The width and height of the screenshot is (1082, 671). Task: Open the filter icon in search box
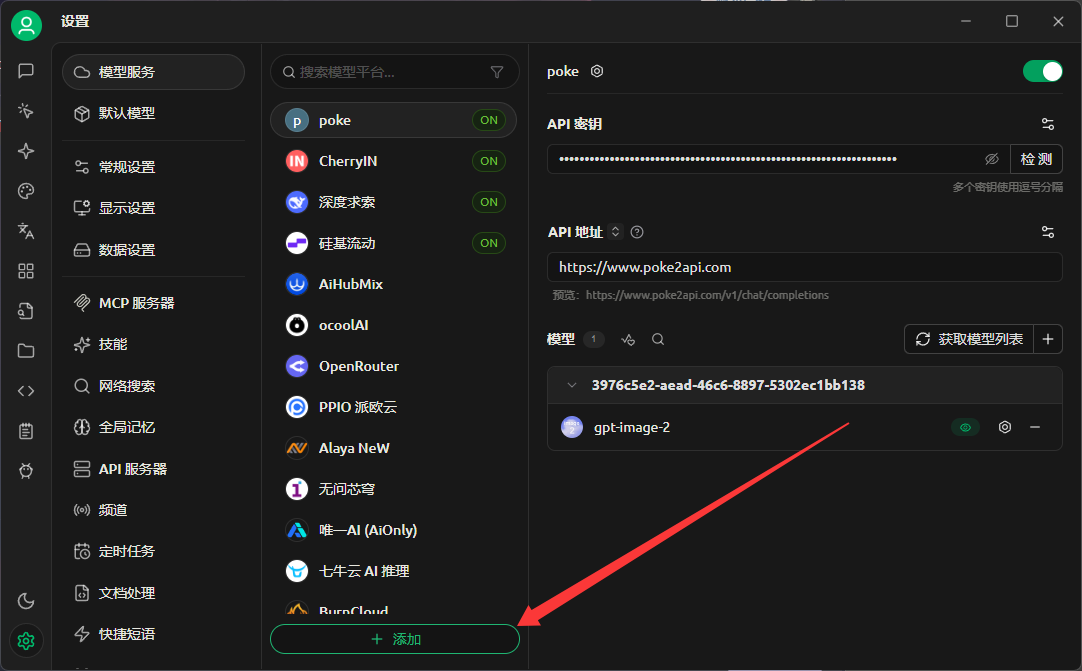[497, 72]
